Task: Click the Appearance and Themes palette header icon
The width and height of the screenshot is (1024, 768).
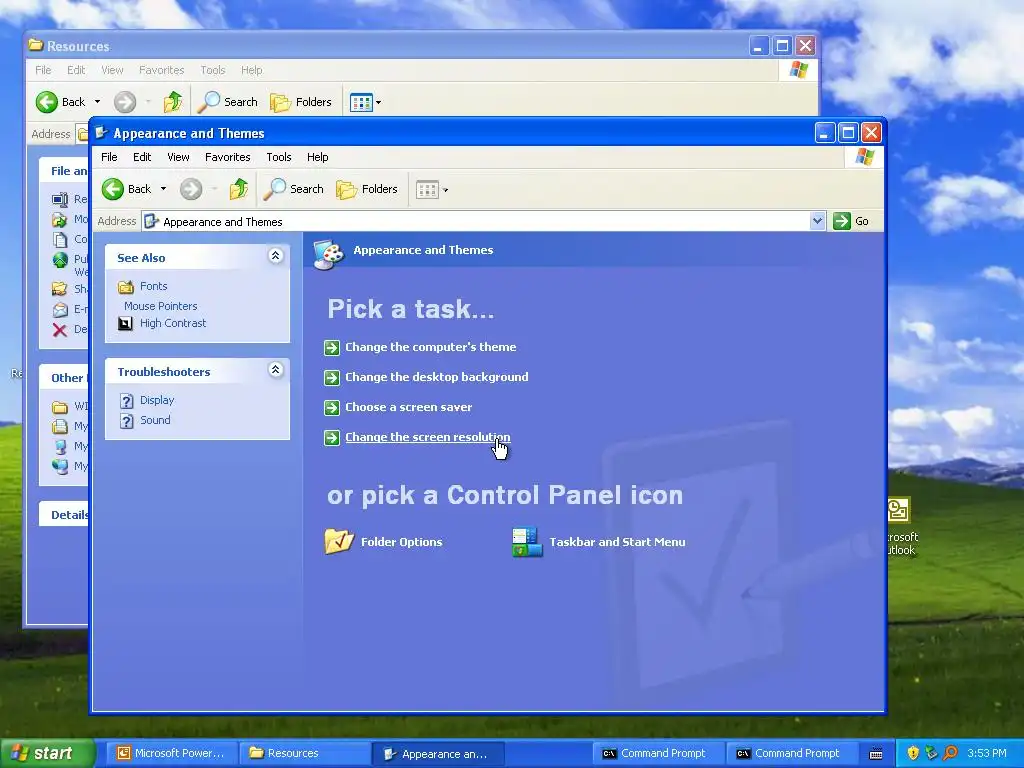Action: (x=328, y=254)
